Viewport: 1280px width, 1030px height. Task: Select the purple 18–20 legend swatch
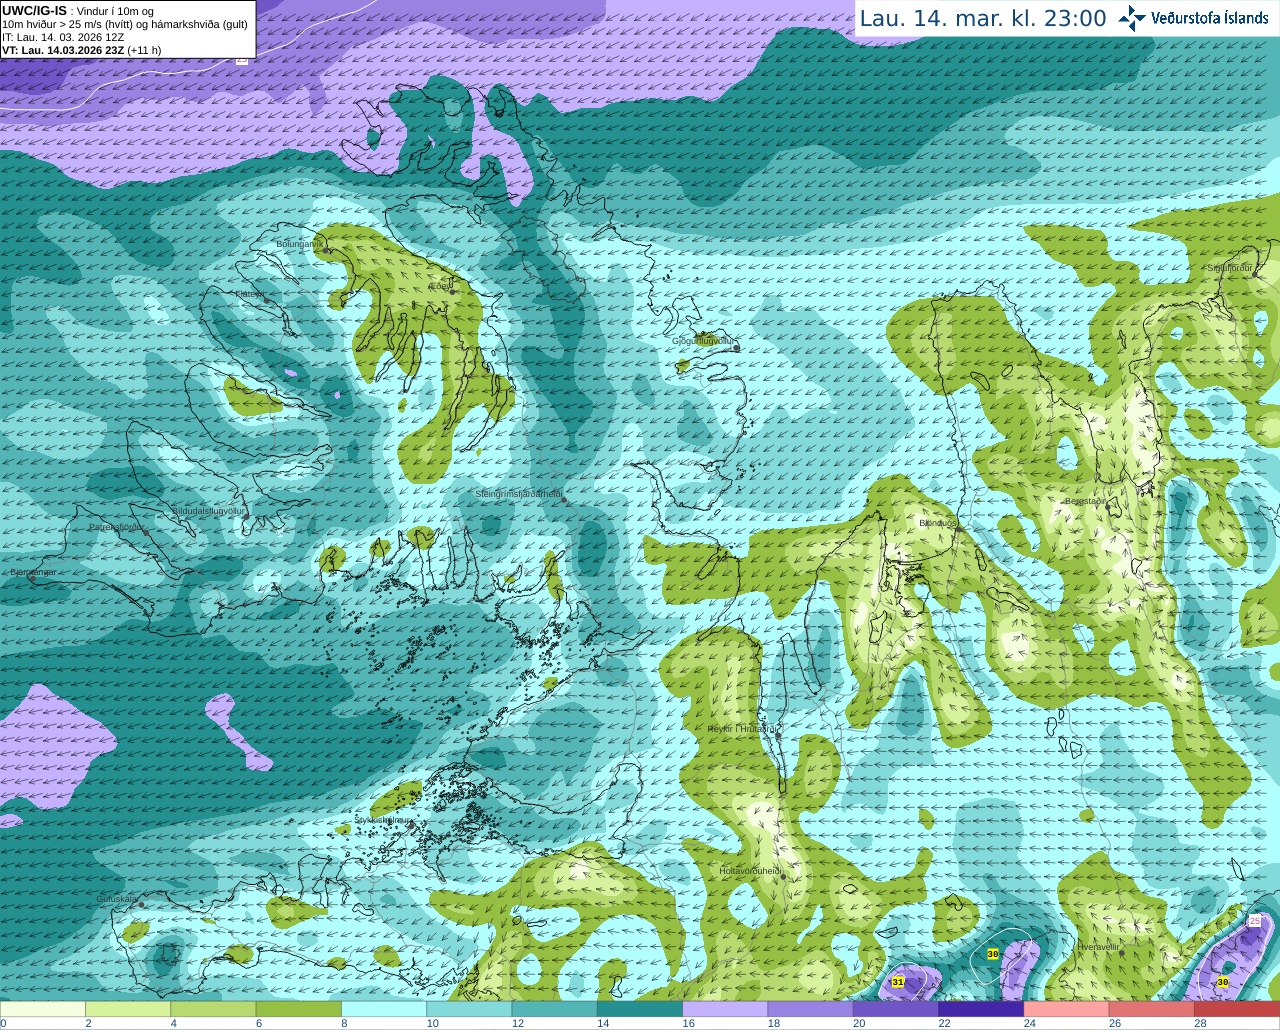(811, 1009)
